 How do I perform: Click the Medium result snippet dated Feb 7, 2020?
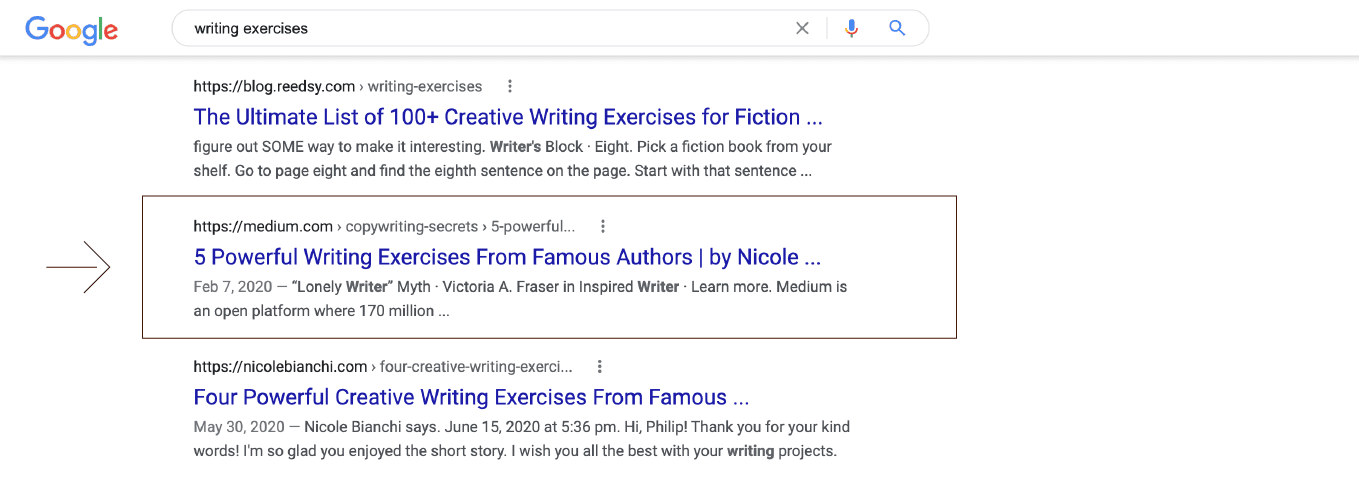click(x=520, y=298)
